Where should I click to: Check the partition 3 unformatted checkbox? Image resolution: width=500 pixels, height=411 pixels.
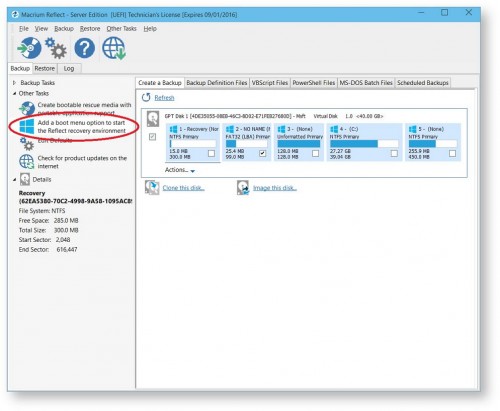pos(315,153)
